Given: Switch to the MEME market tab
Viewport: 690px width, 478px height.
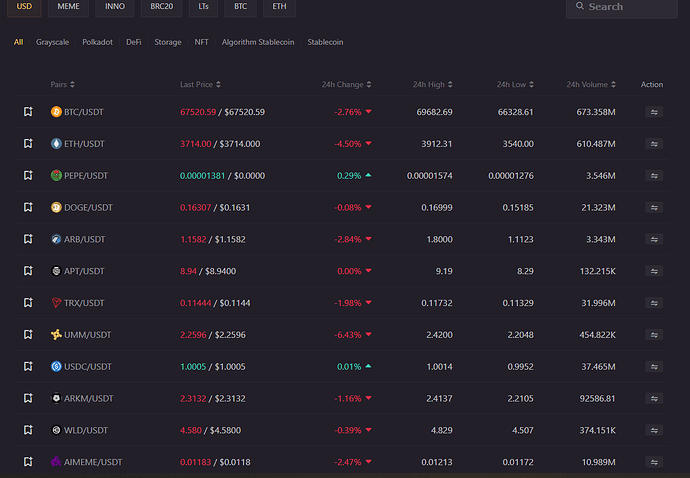Looking at the screenshot, I should pos(68,7).
